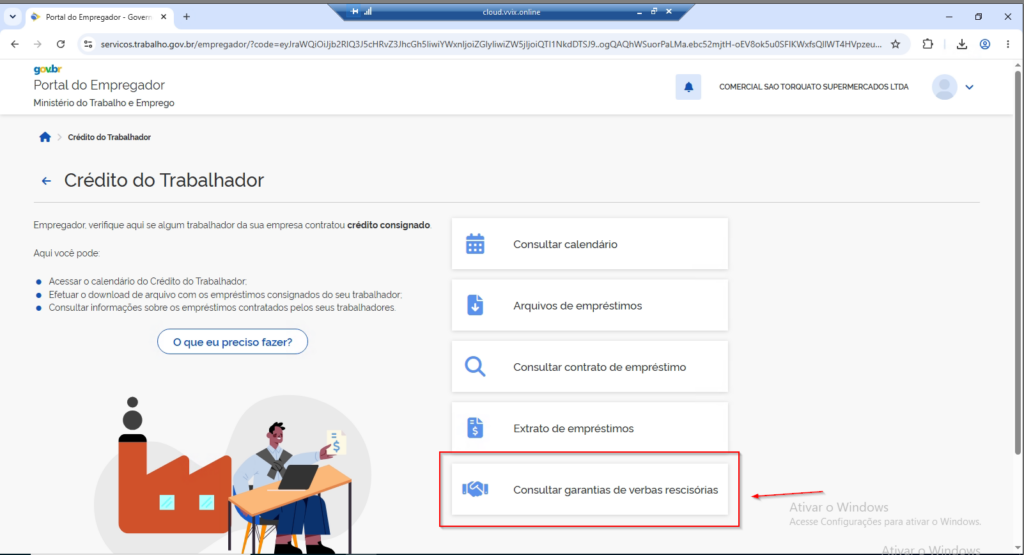The width and height of the screenshot is (1024, 555).
Task: Click the file download icon in Arquivos de empréstimos
Action: click(475, 306)
